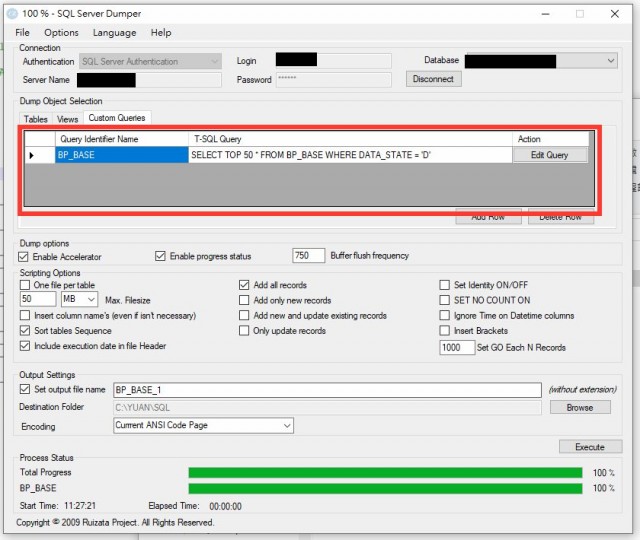Image resolution: width=640 pixels, height=540 pixels.
Task: Open the Language menu
Action: [x=114, y=33]
